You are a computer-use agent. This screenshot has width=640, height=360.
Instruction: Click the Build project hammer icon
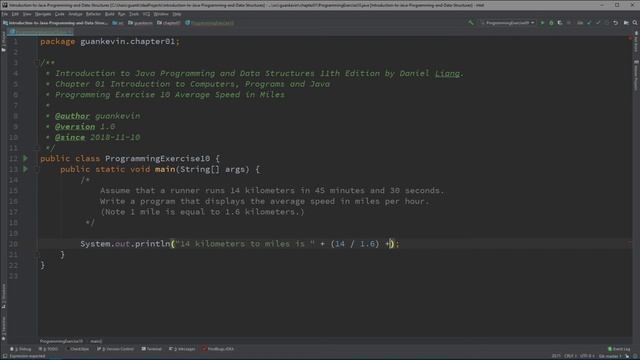pyautogui.click(x=471, y=23)
